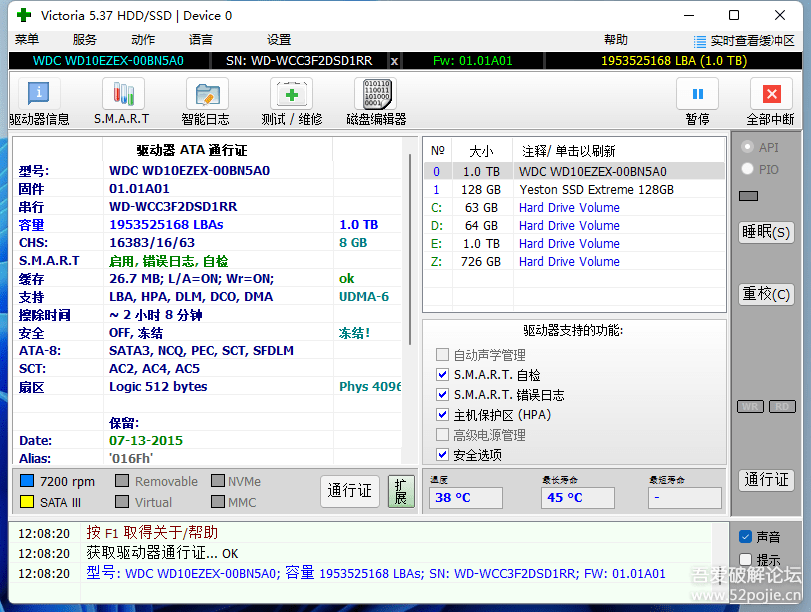This screenshot has height=612, width=811.
Task: Click the 实时查看缓冲区 list icon
Action: pyautogui.click(x=699, y=41)
